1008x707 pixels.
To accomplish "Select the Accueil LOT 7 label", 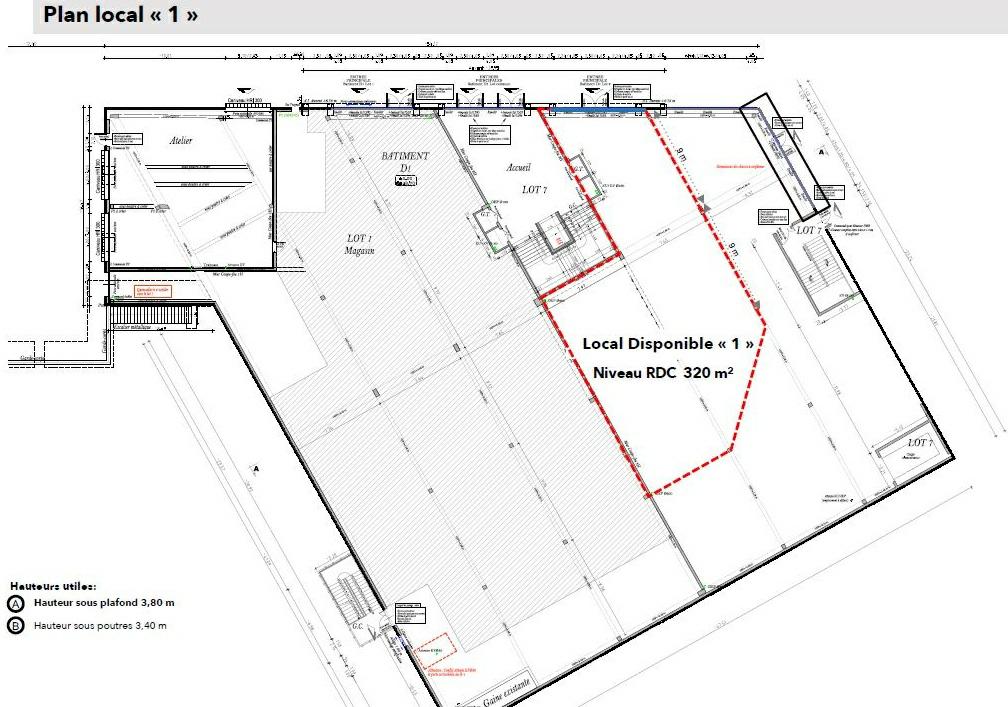I will 523,177.
